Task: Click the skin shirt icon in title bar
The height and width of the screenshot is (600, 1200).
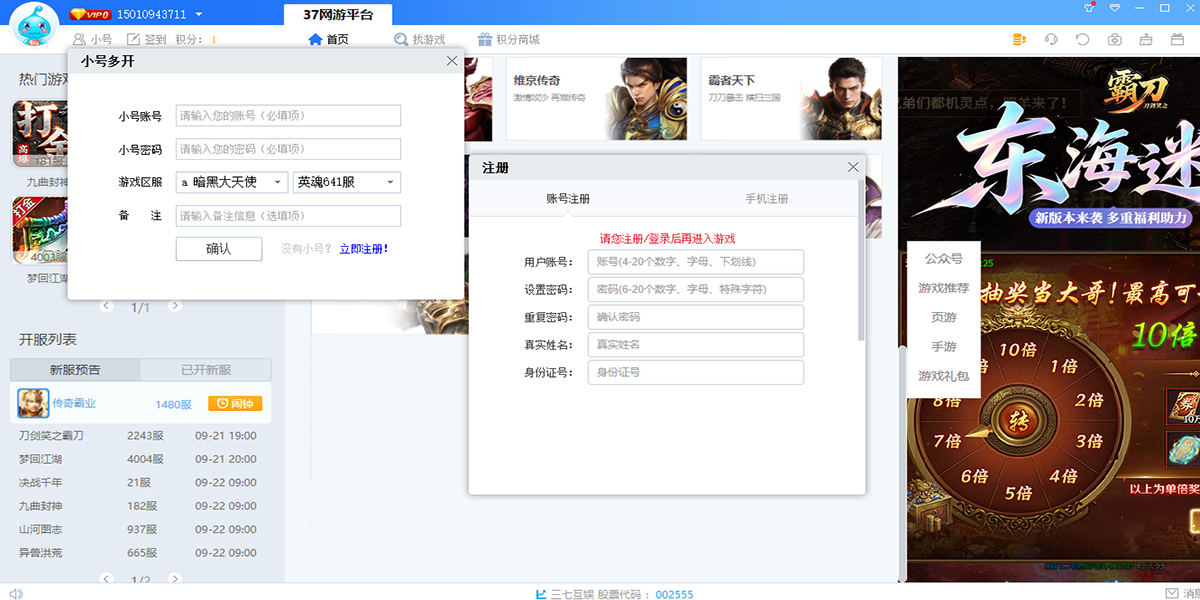Action: point(1090,8)
